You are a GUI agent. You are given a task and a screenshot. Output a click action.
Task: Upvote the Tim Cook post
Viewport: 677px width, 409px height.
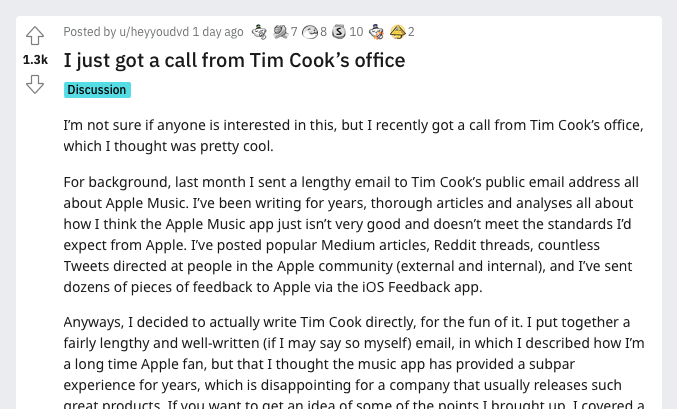point(35,37)
